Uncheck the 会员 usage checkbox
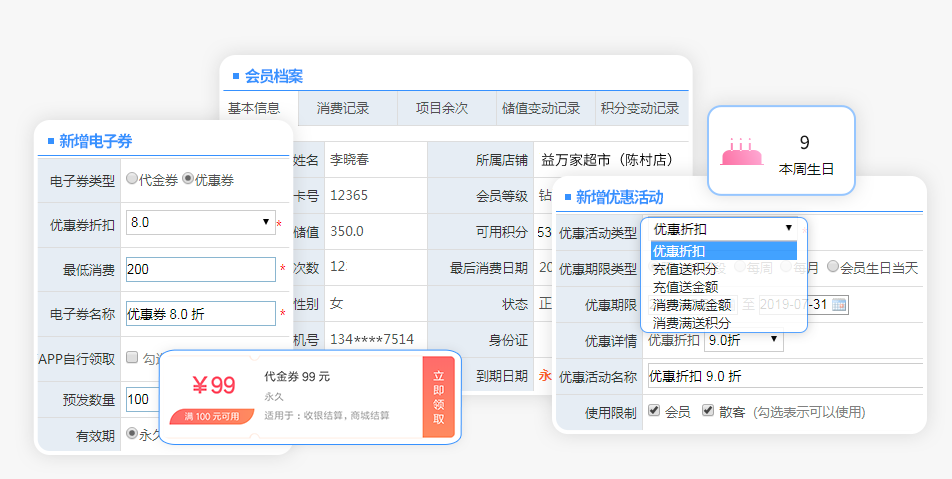This screenshot has width=952, height=479. (654, 411)
